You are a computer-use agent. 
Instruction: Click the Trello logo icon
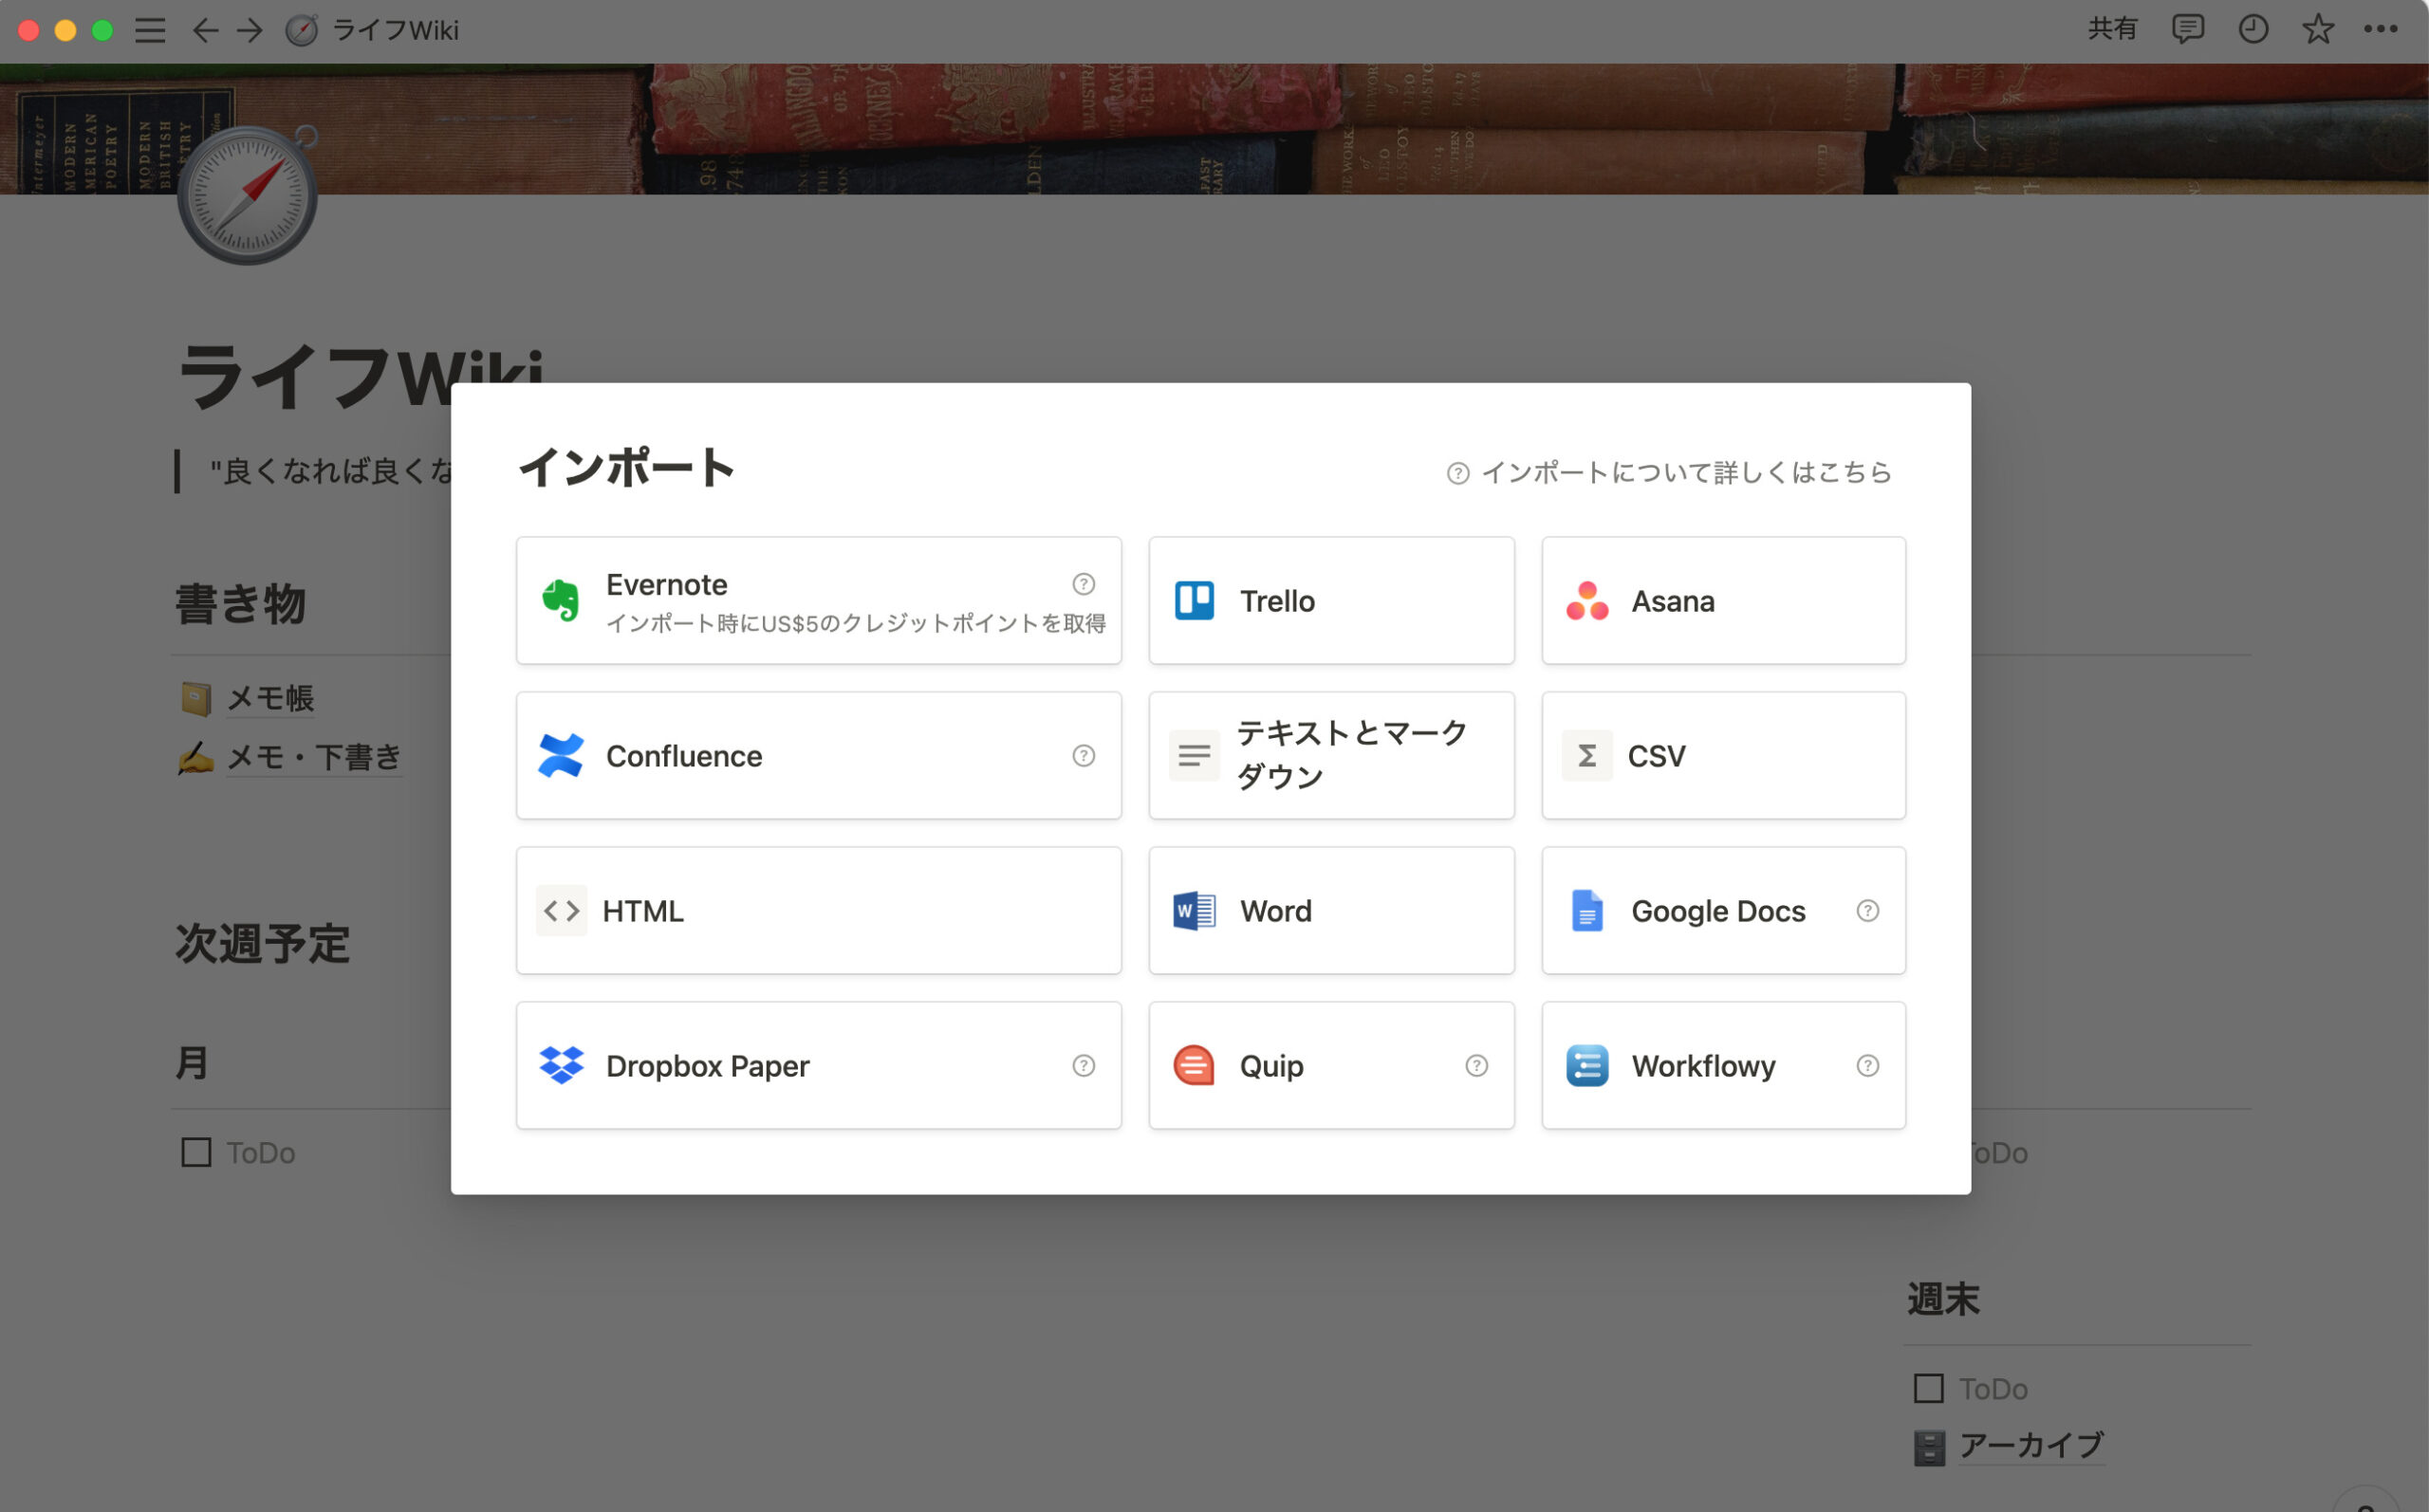click(1194, 601)
